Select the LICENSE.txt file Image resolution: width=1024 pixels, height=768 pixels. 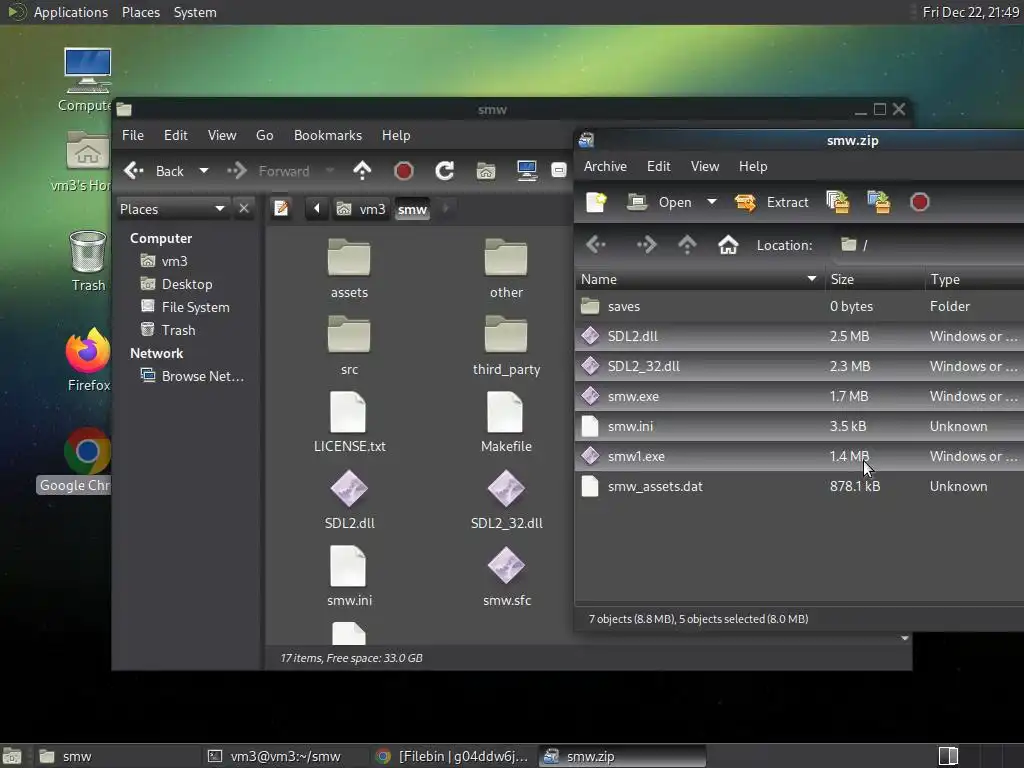coord(349,423)
